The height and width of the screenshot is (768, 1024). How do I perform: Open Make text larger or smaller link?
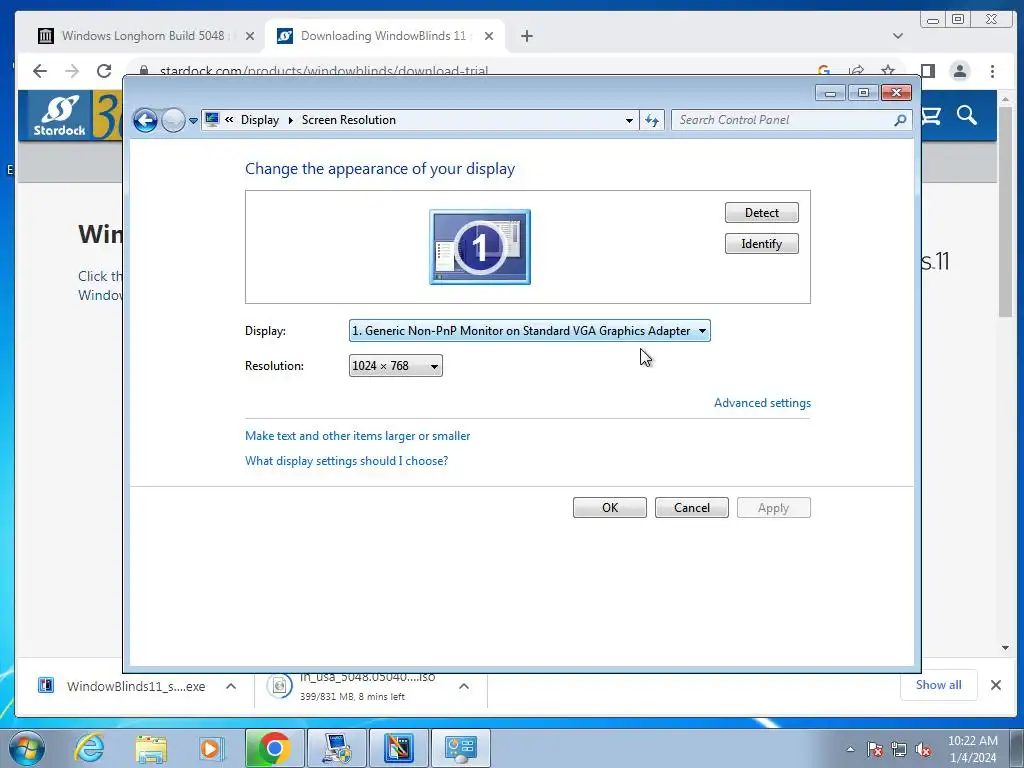[357, 436]
